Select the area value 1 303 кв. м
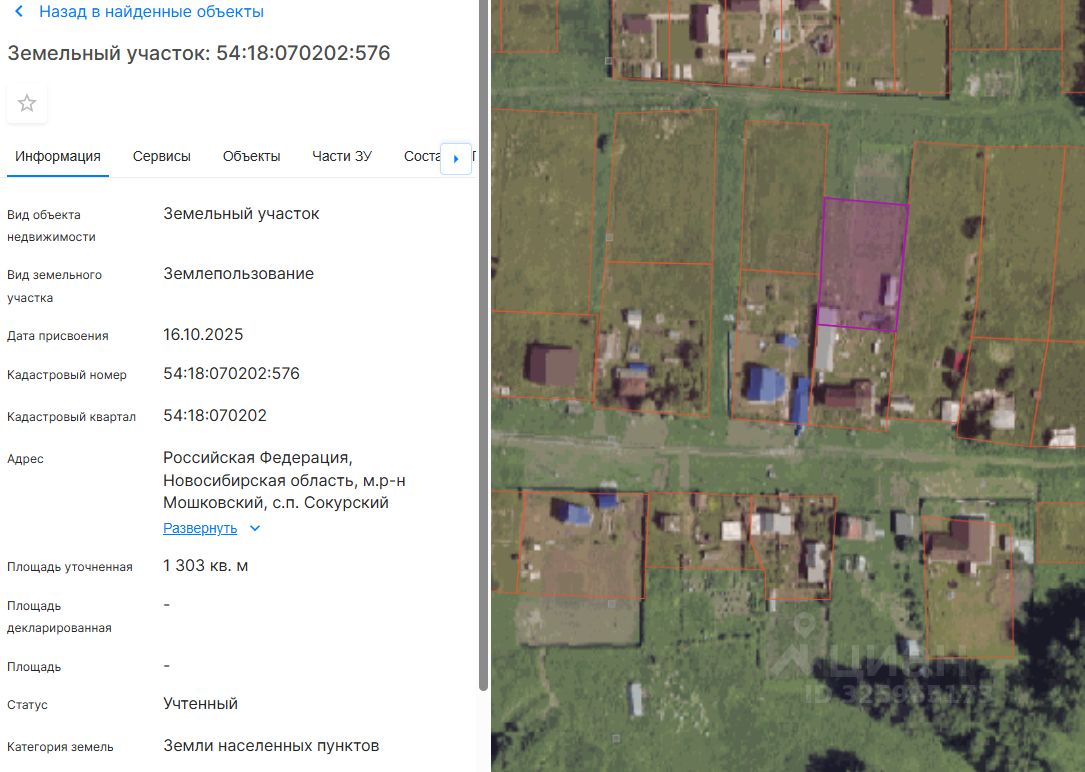The width and height of the screenshot is (1085, 772). pyautogui.click(x=206, y=566)
